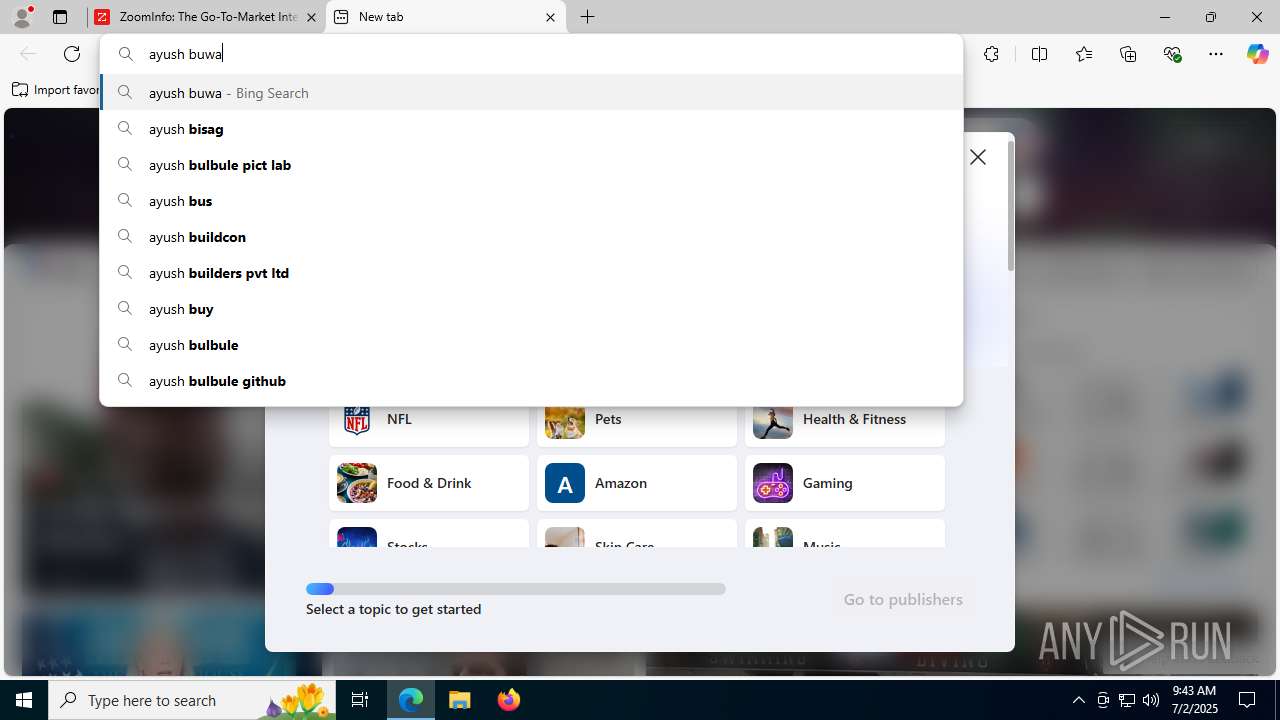Viewport: 1280px width, 720px height.
Task: Open the tab actions menu icon
Action: [x=60, y=17]
